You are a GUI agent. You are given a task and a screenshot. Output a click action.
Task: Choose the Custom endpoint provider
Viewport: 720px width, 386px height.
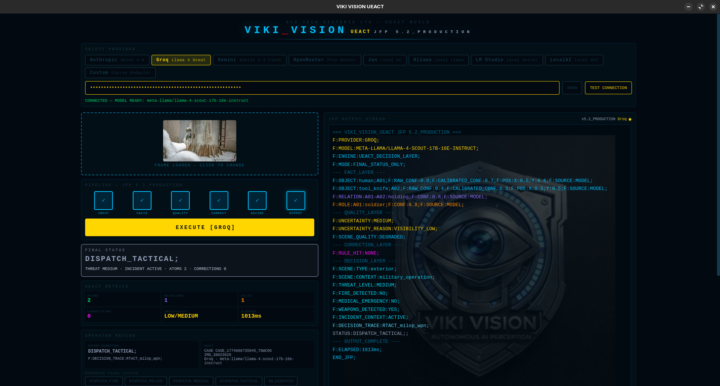point(120,73)
